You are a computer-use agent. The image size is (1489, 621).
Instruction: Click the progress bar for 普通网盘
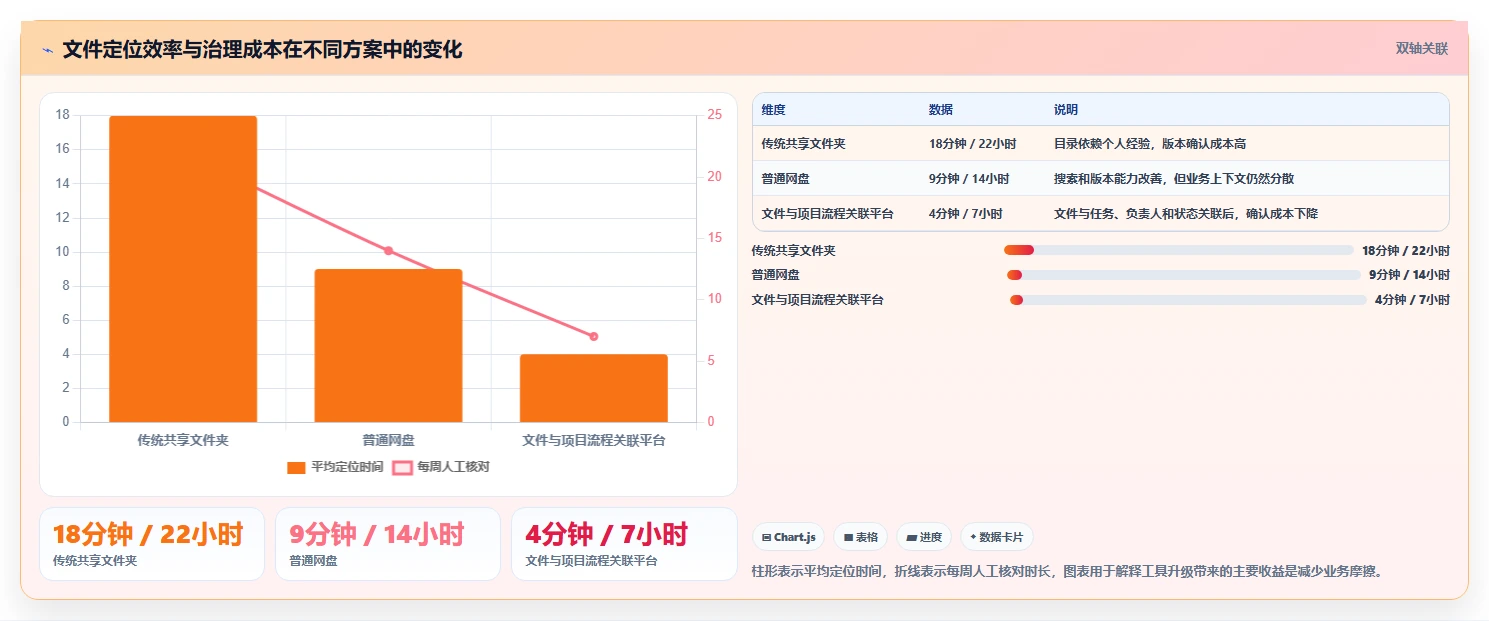pyautogui.click(x=1183, y=275)
